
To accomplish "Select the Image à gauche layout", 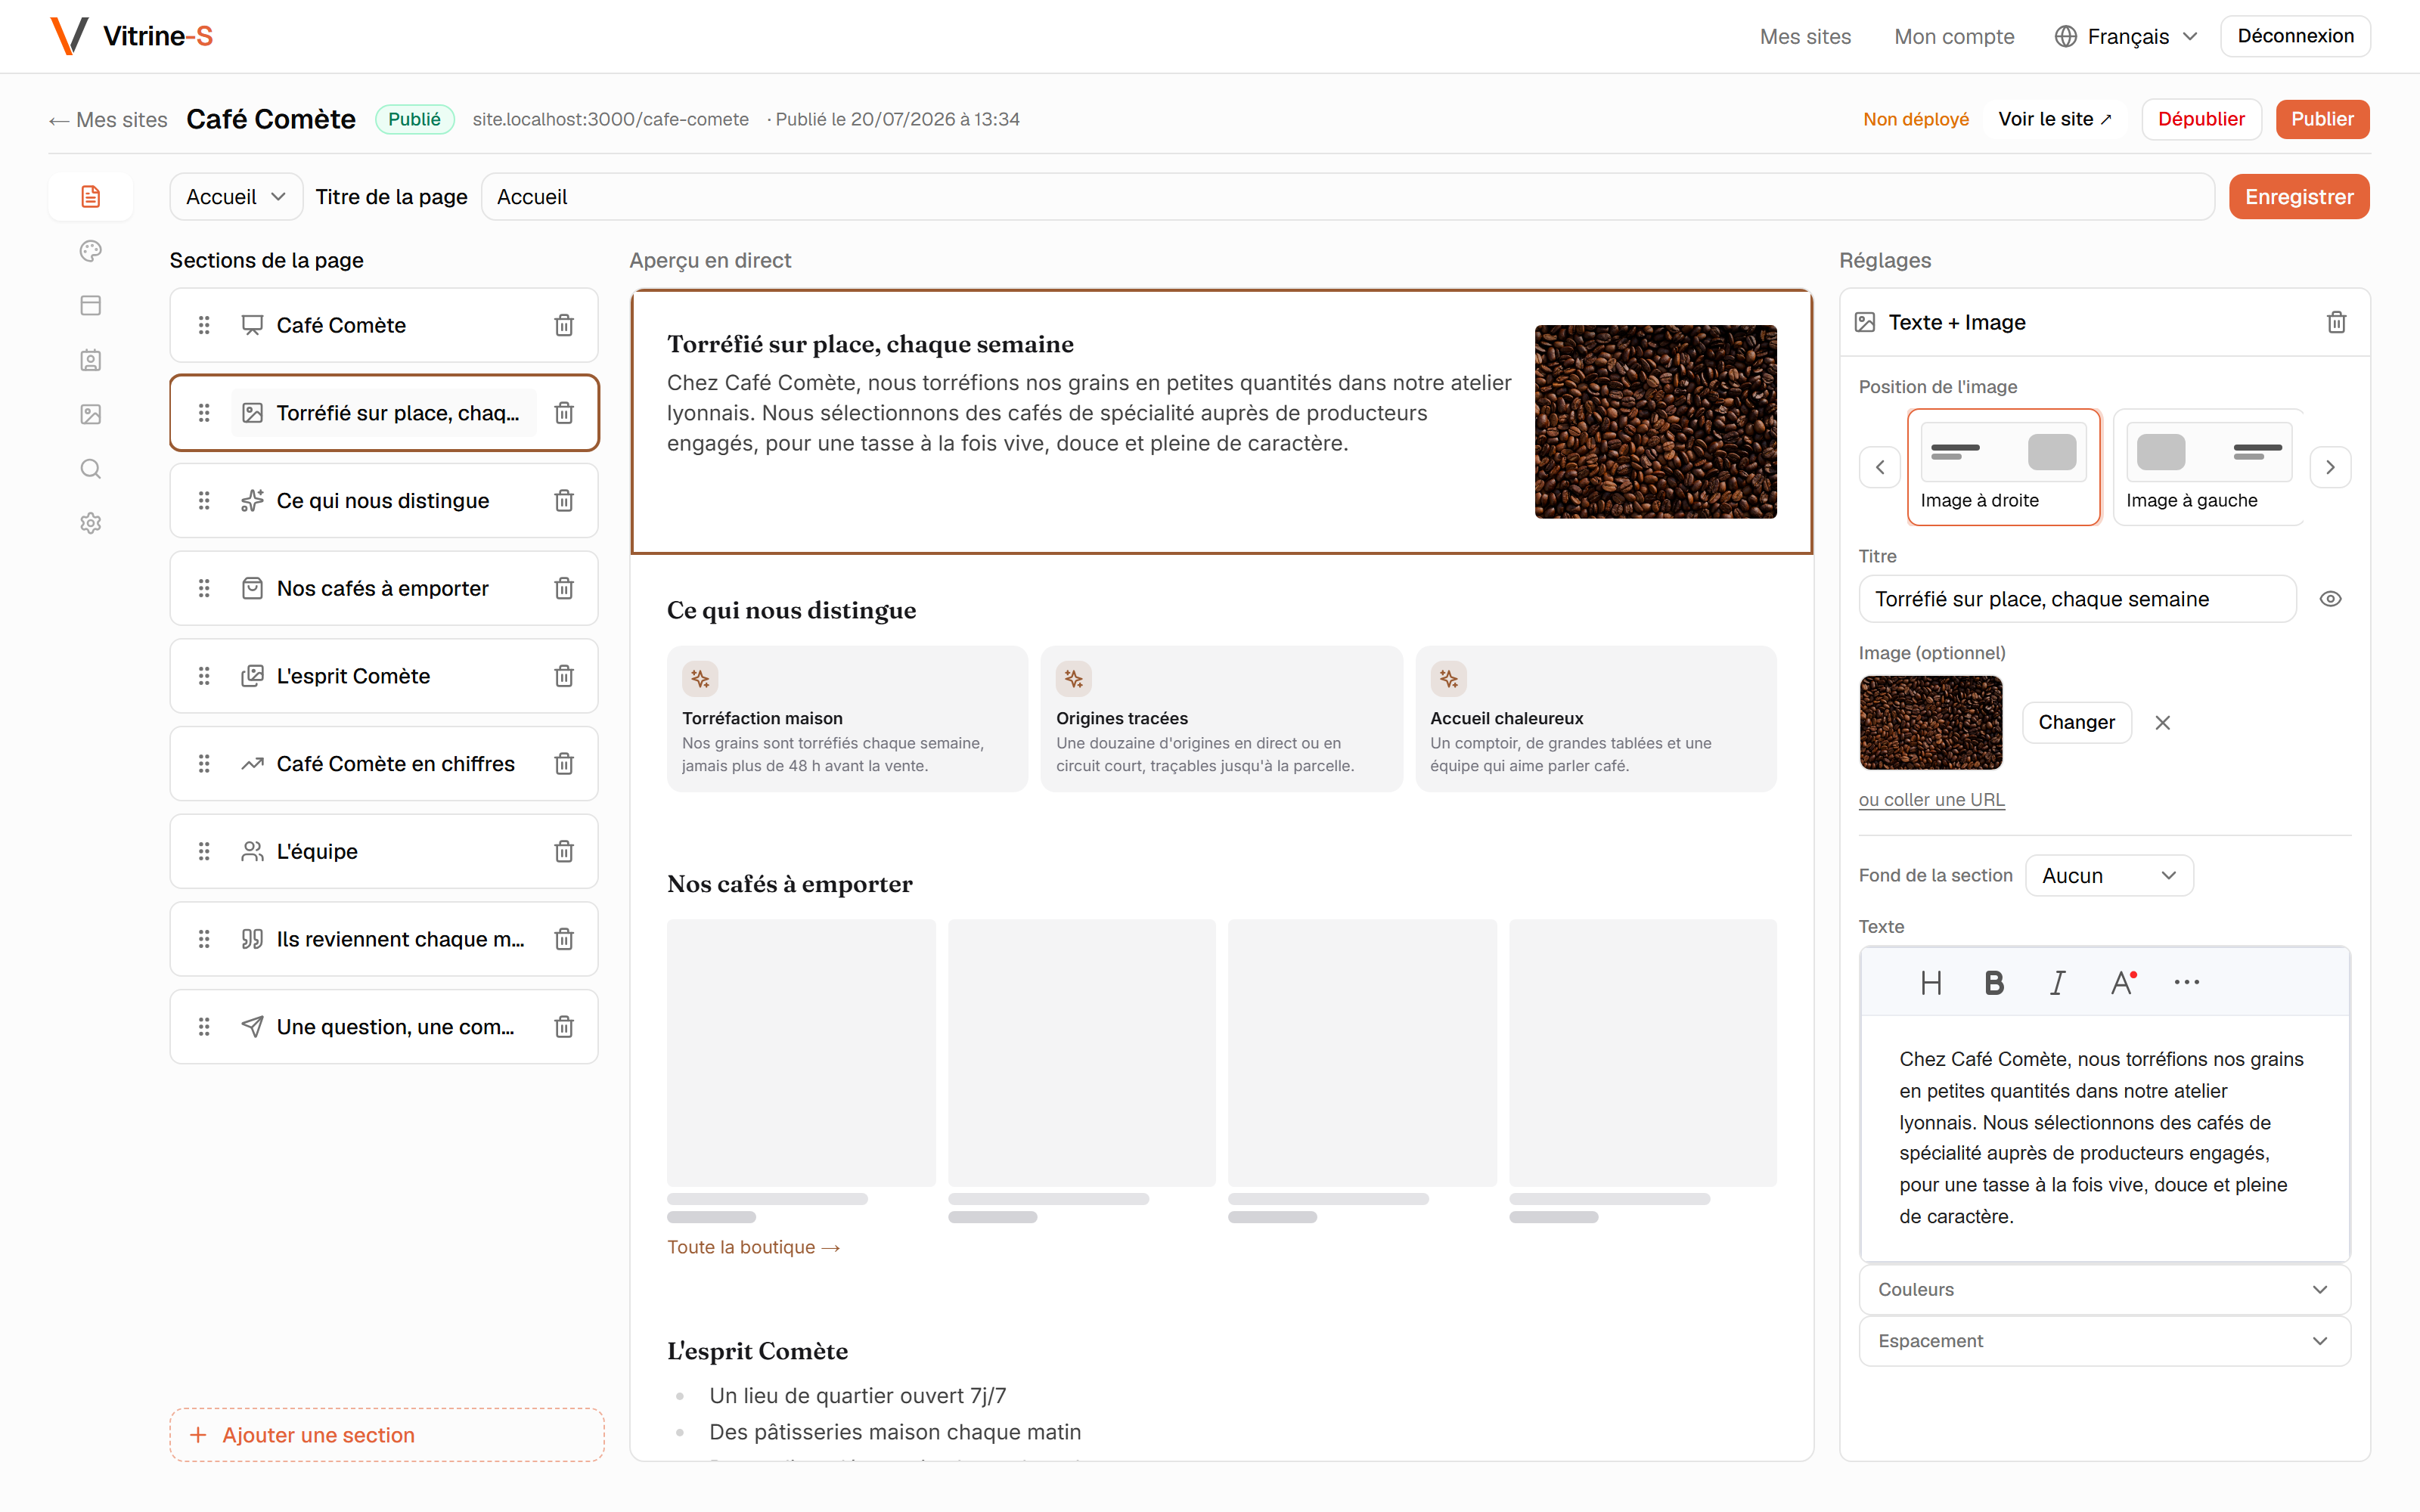I will click(2208, 467).
